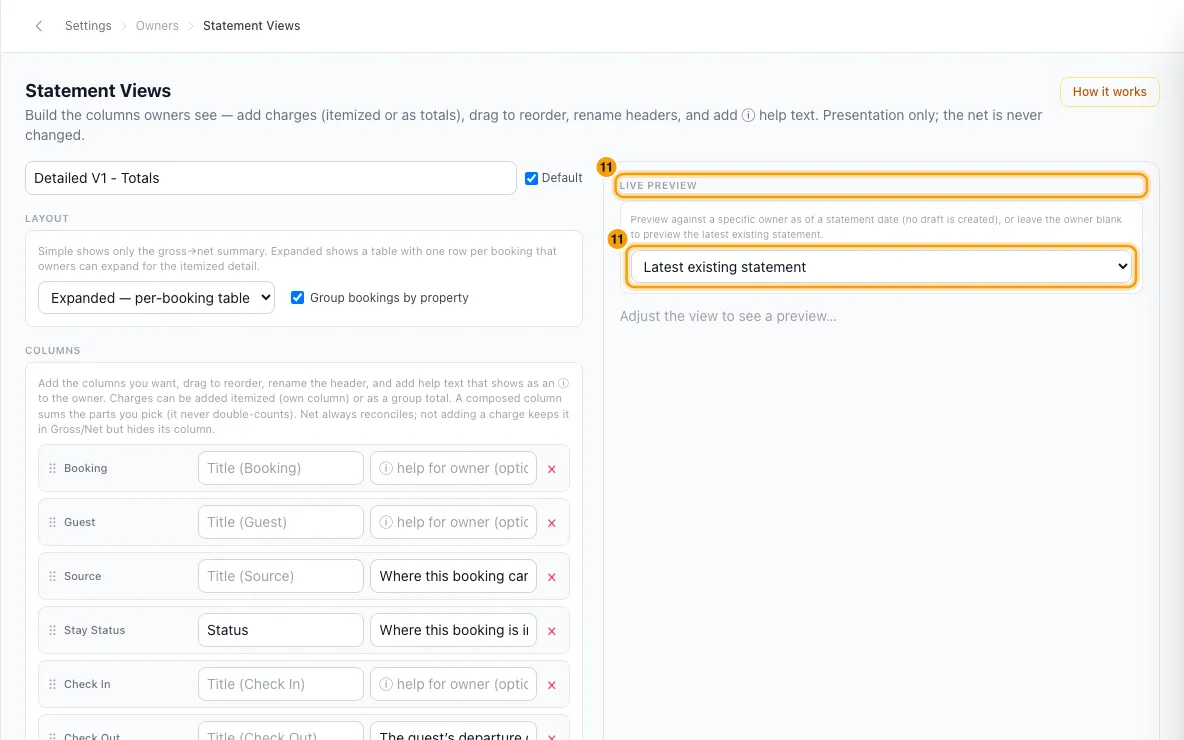Click the COLUMNS section label
This screenshot has width=1184, height=740.
click(x=53, y=350)
